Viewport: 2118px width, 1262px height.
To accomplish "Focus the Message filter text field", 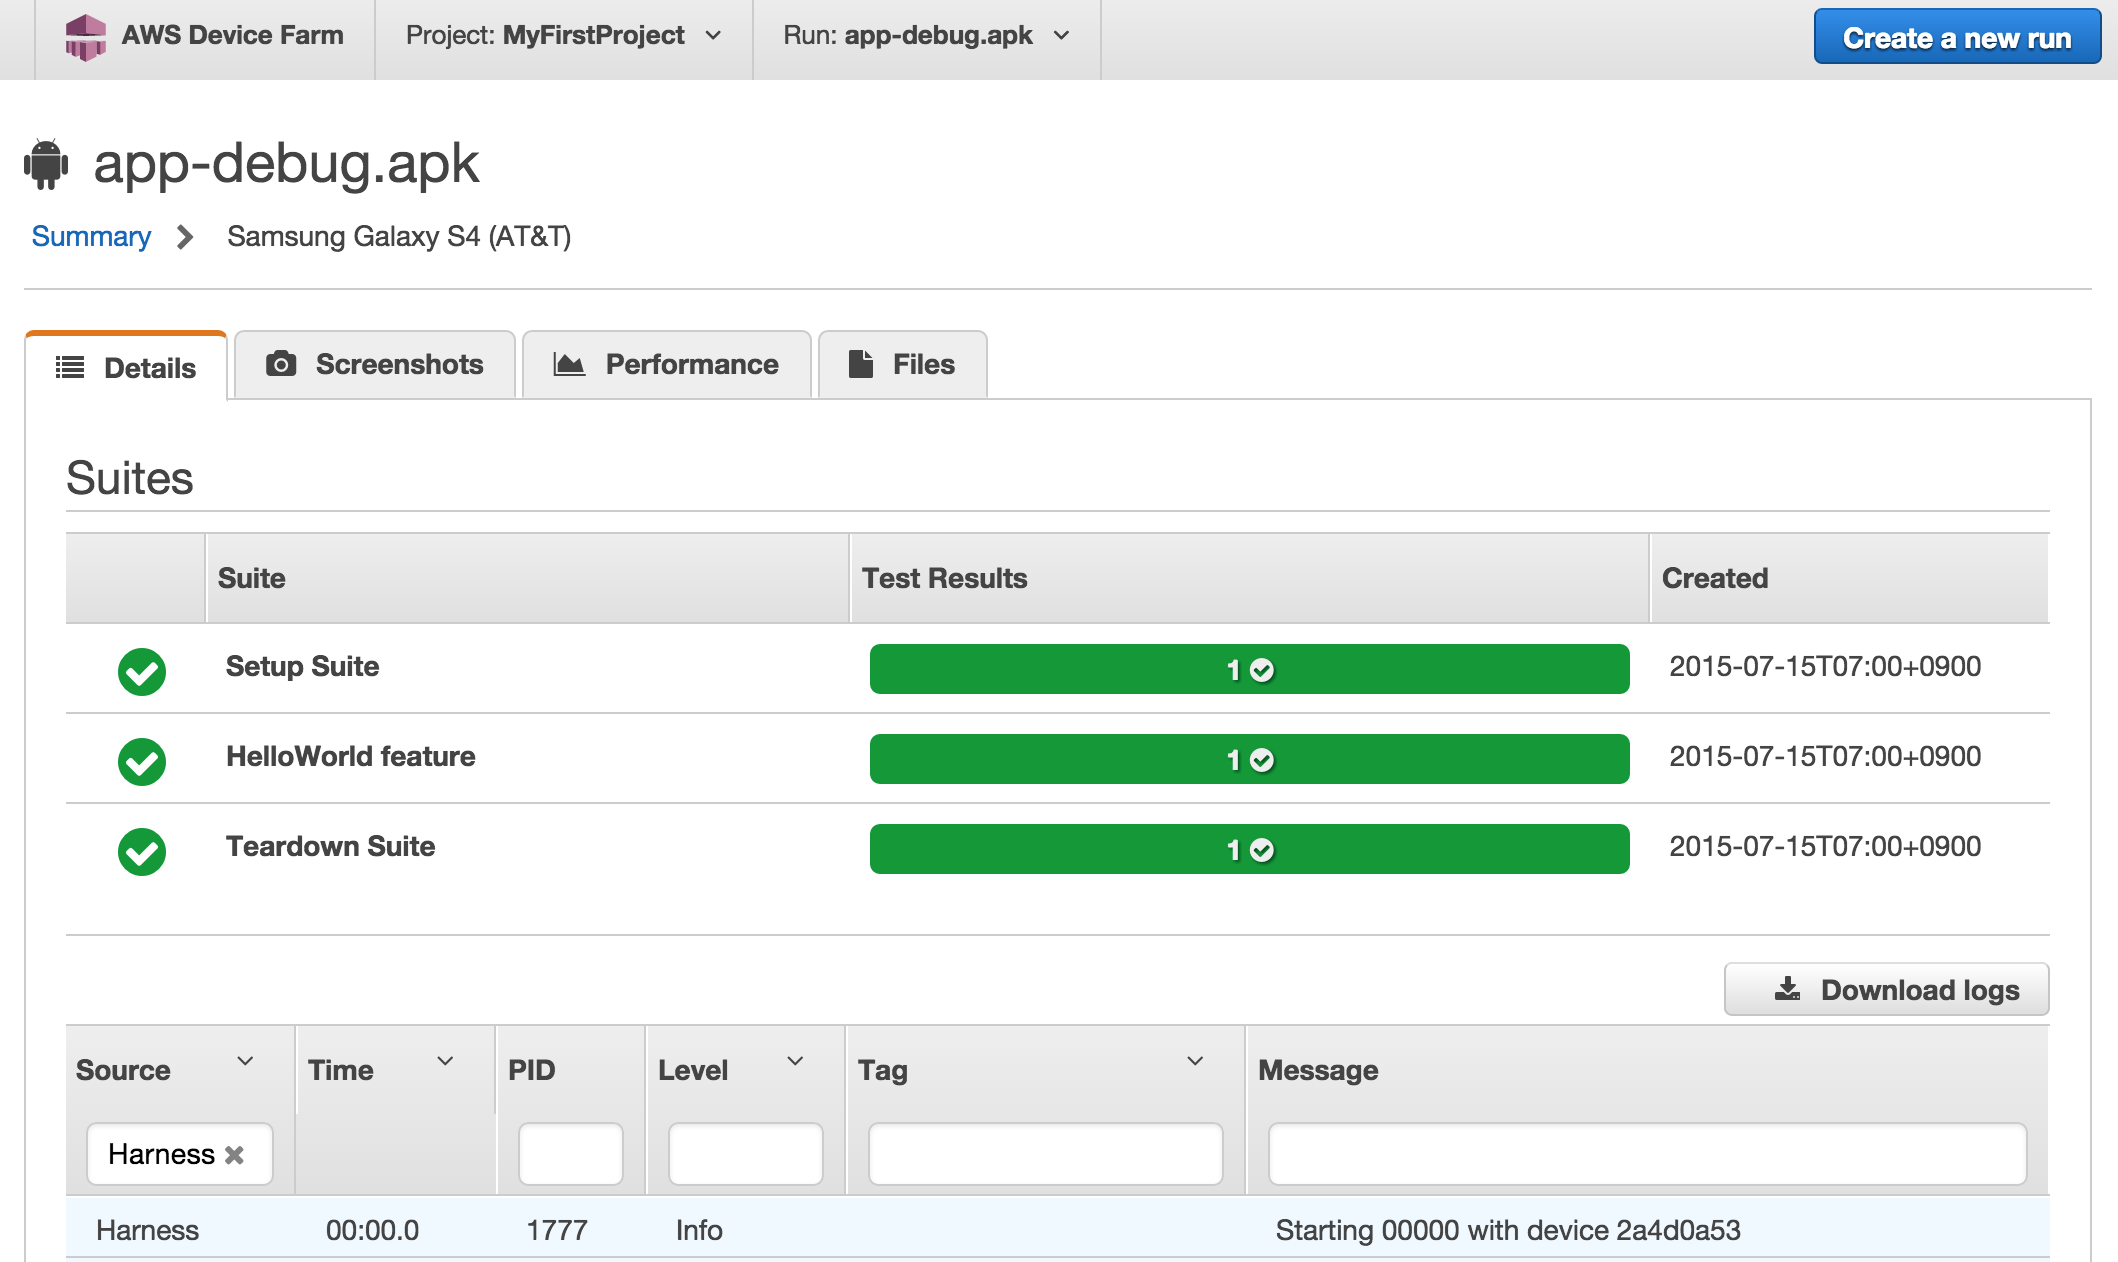I will pyautogui.click(x=1647, y=1154).
